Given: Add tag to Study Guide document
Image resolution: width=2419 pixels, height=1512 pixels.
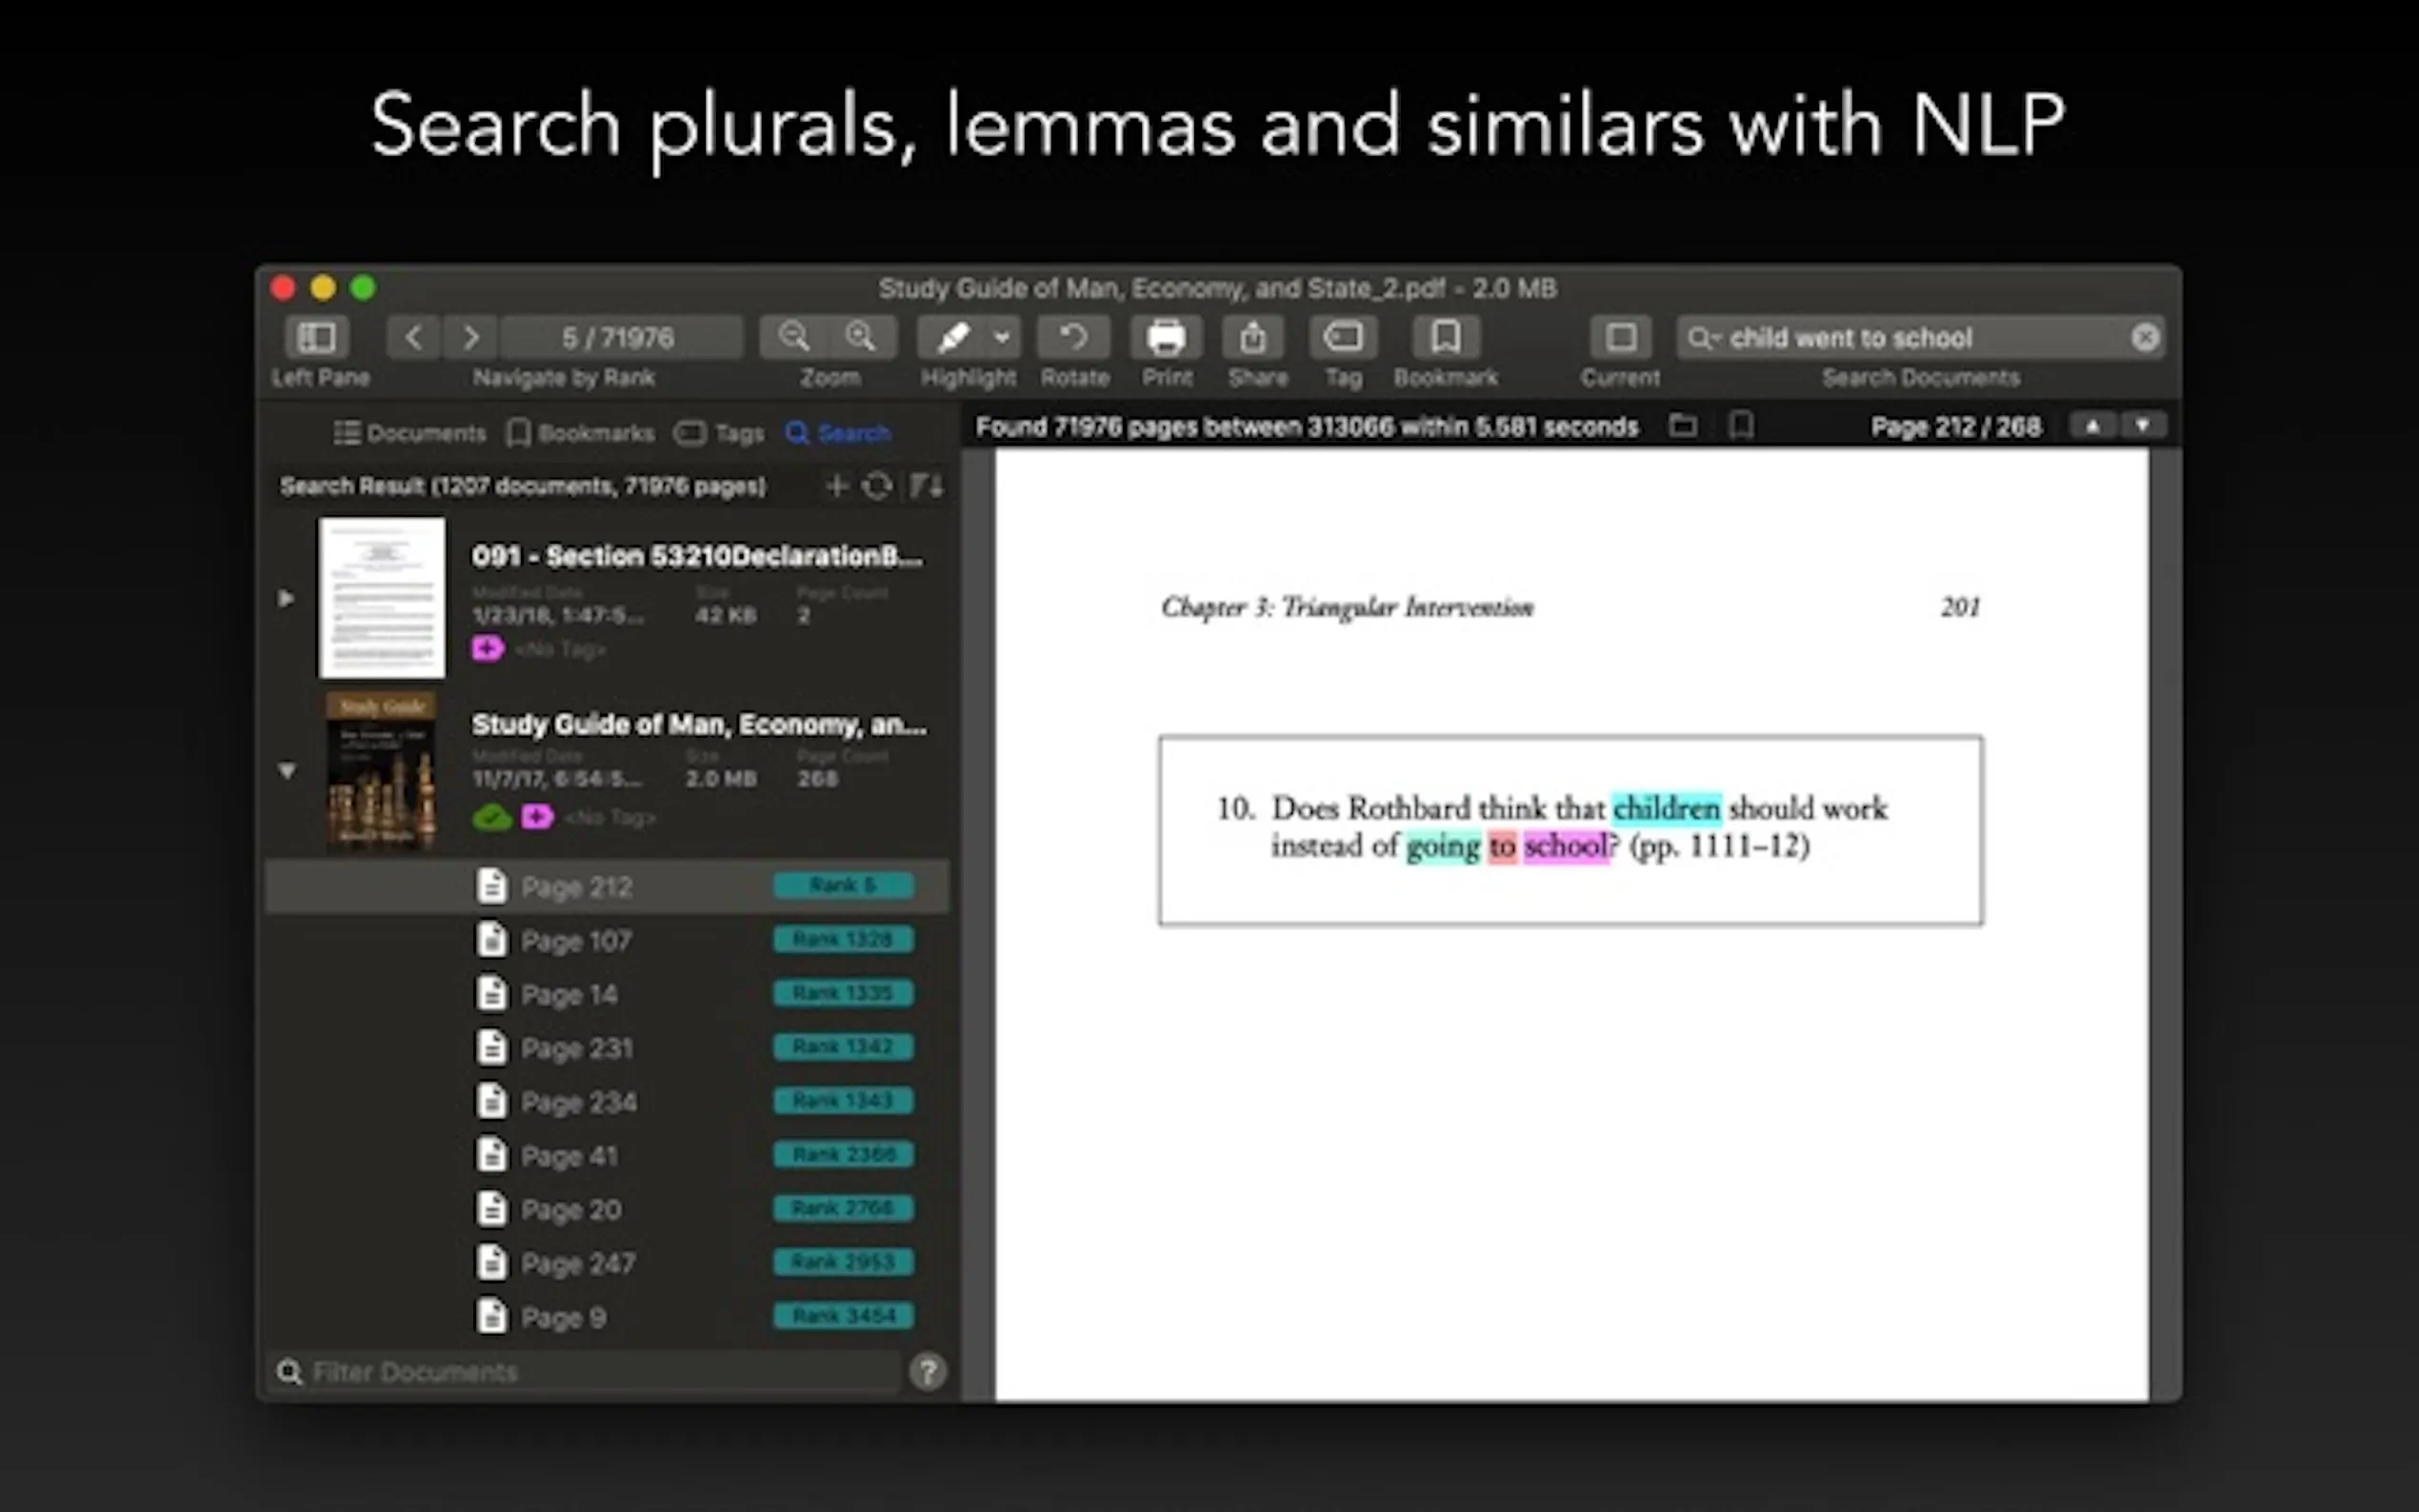Looking at the screenshot, I should pyautogui.click(x=537, y=817).
